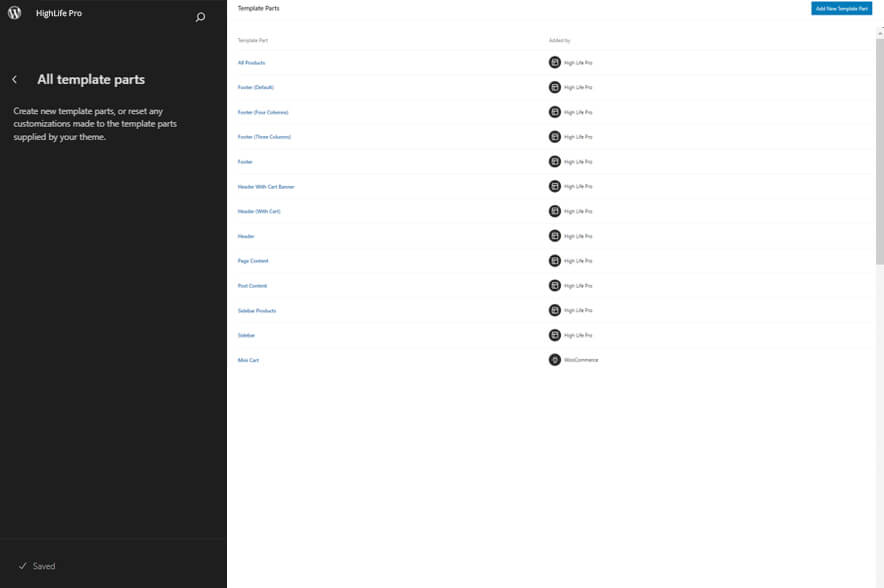Open the Post Content template part
Viewport: 884px width, 588px height.
[x=252, y=286]
